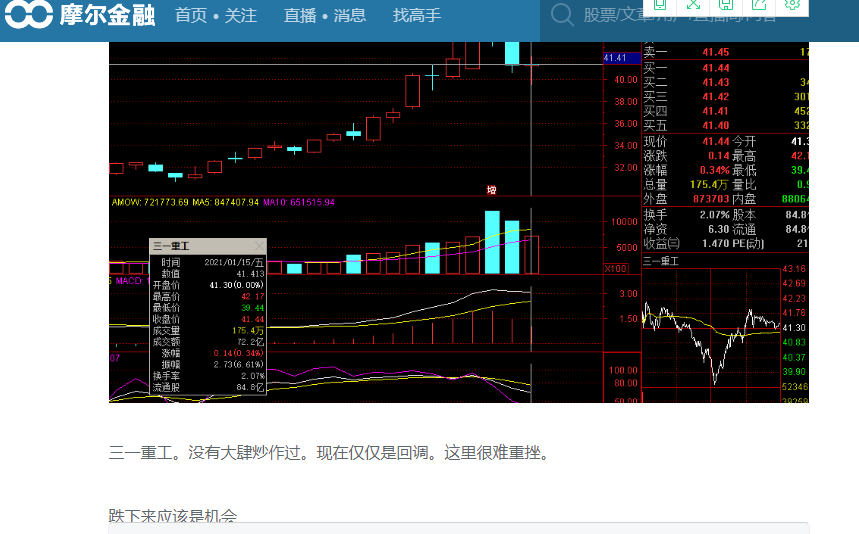The image size is (859, 534).
Task: Click the search magnifier icon
Action: click(x=562, y=15)
